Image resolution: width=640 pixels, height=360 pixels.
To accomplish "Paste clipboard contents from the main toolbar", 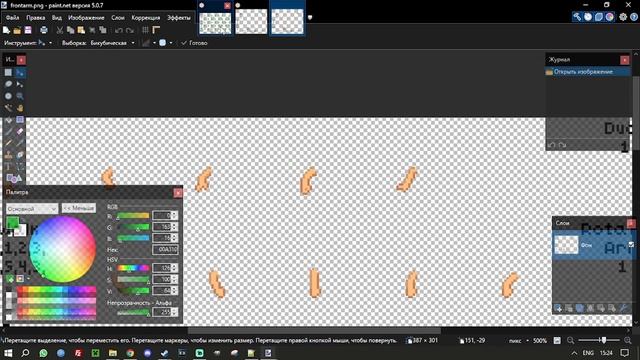I will tap(81, 30).
